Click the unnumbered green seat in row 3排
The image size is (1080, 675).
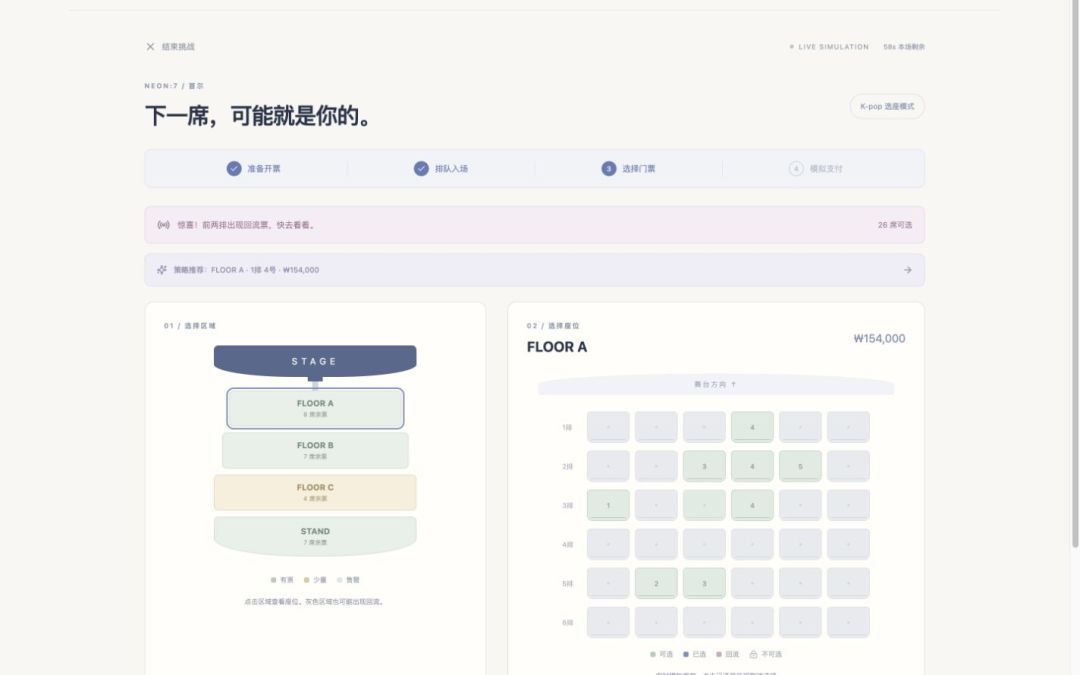(x=704, y=505)
